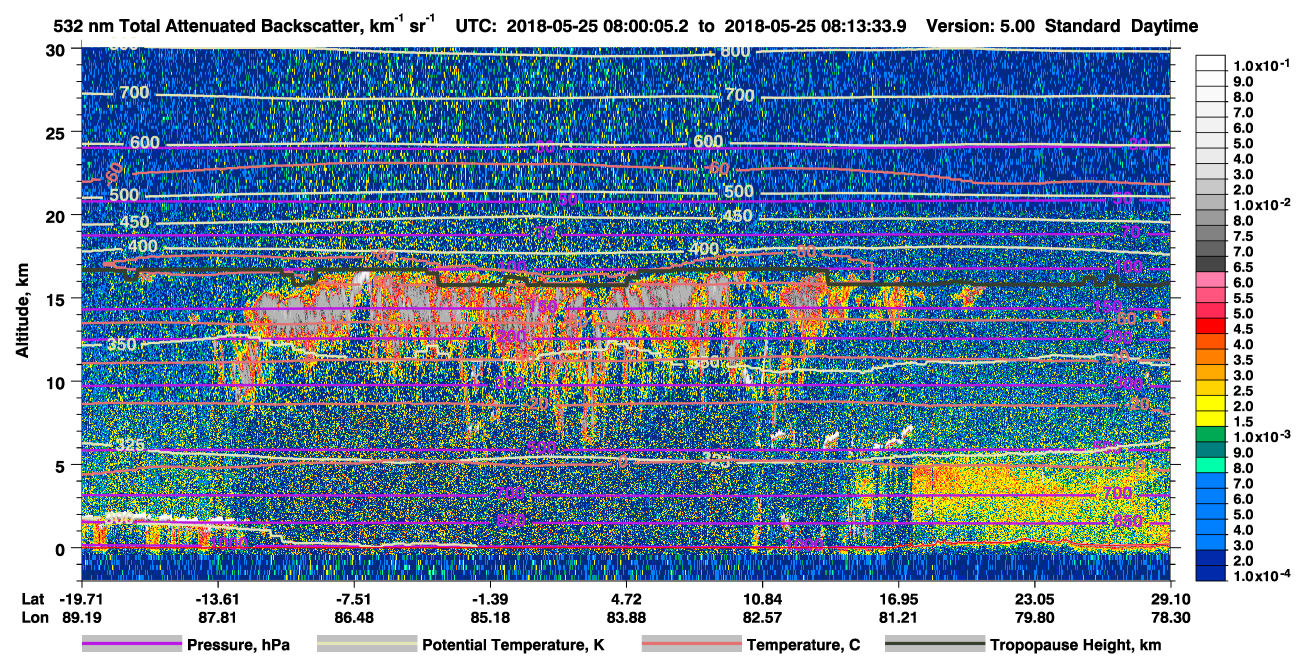Image resolution: width=1300 pixels, height=667 pixels.
Task: Click end time '2018-05-25 08:13:33.9'
Action: click(816, 26)
